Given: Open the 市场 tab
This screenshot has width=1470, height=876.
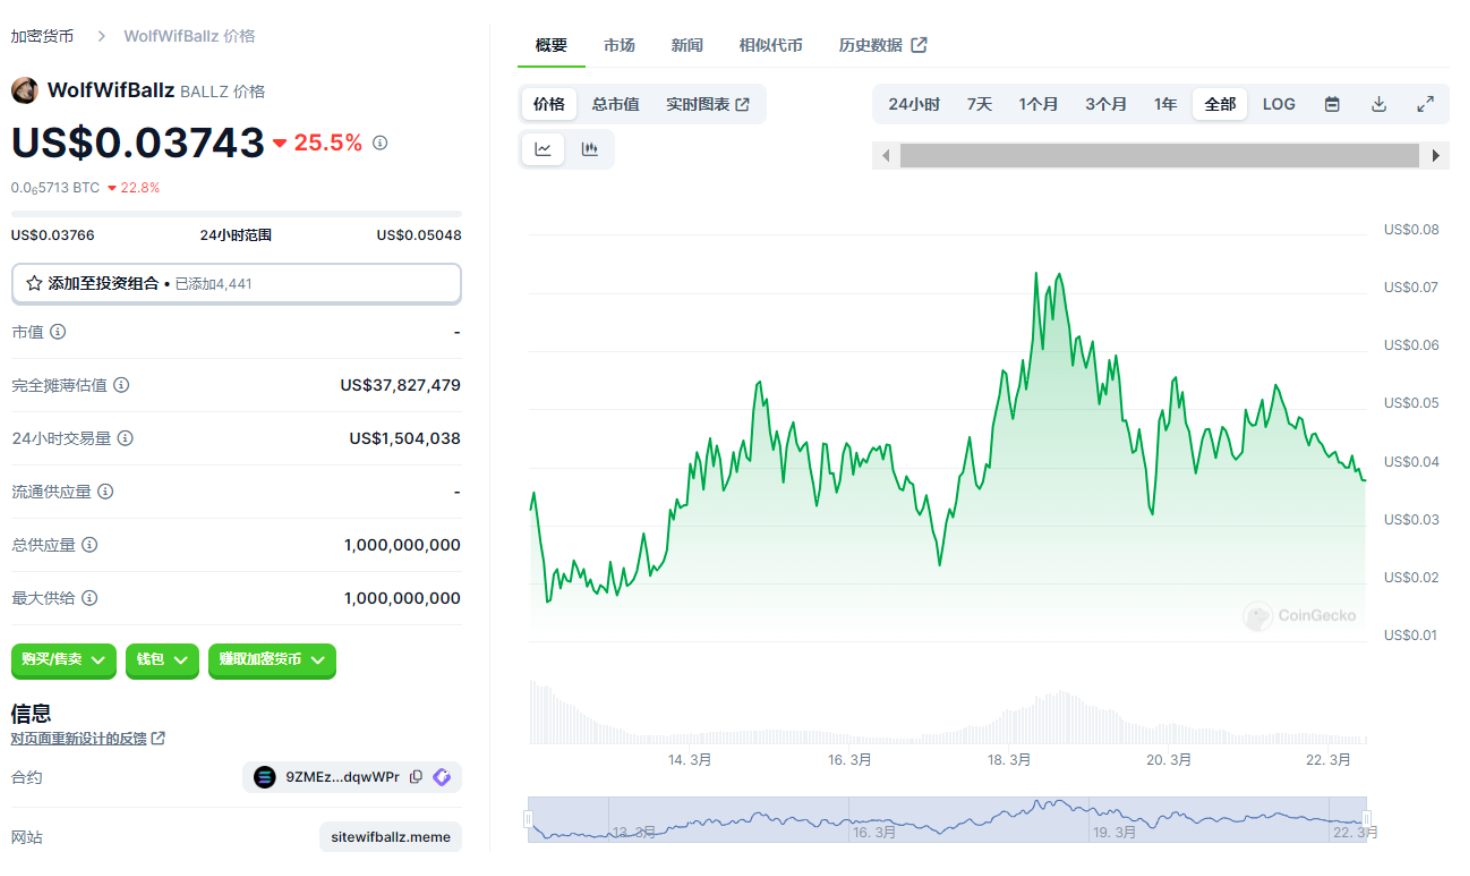Looking at the screenshot, I should tap(619, 45).
